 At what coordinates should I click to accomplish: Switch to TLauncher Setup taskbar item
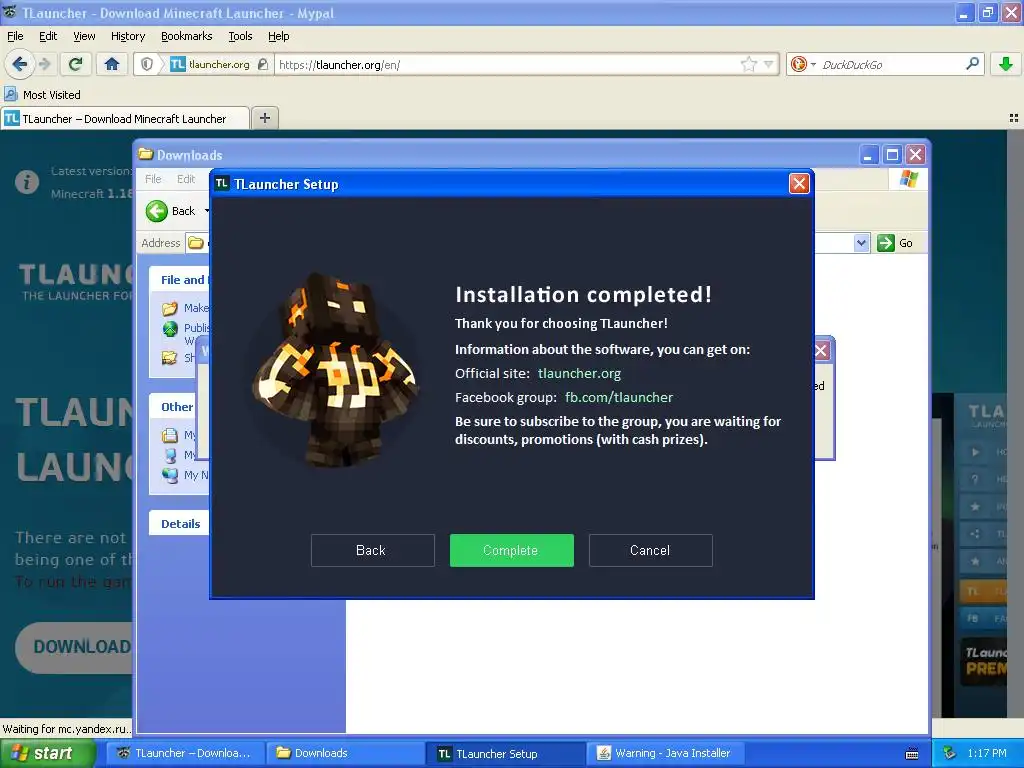tap(506, 753)
